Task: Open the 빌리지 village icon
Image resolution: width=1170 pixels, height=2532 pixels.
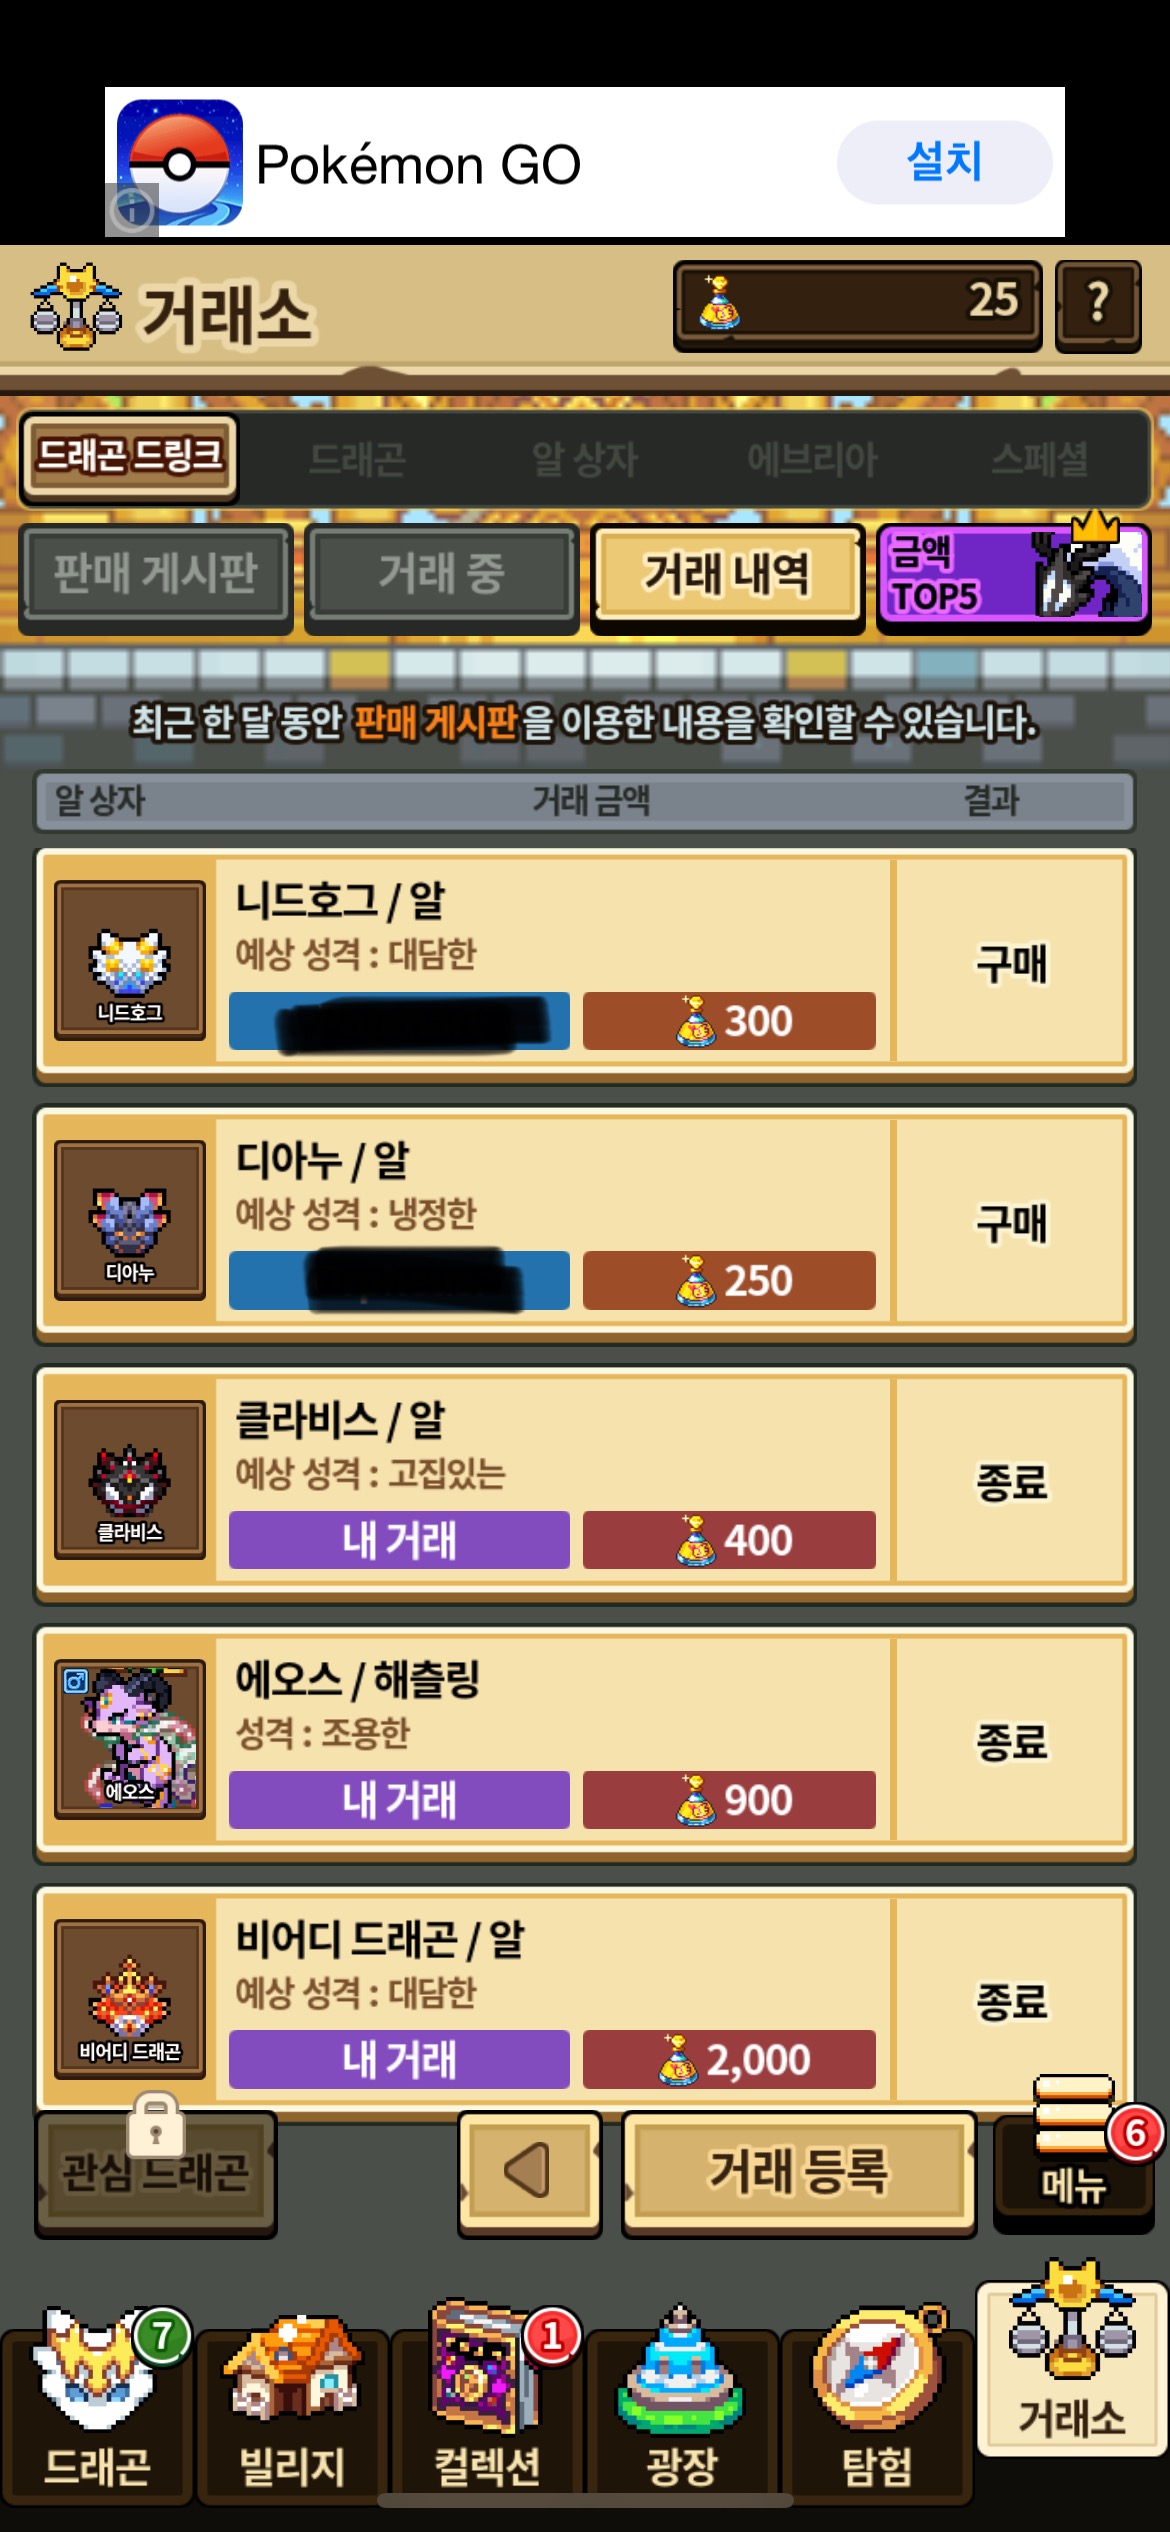Action: pyautogui.click(x=291, y=2405)
